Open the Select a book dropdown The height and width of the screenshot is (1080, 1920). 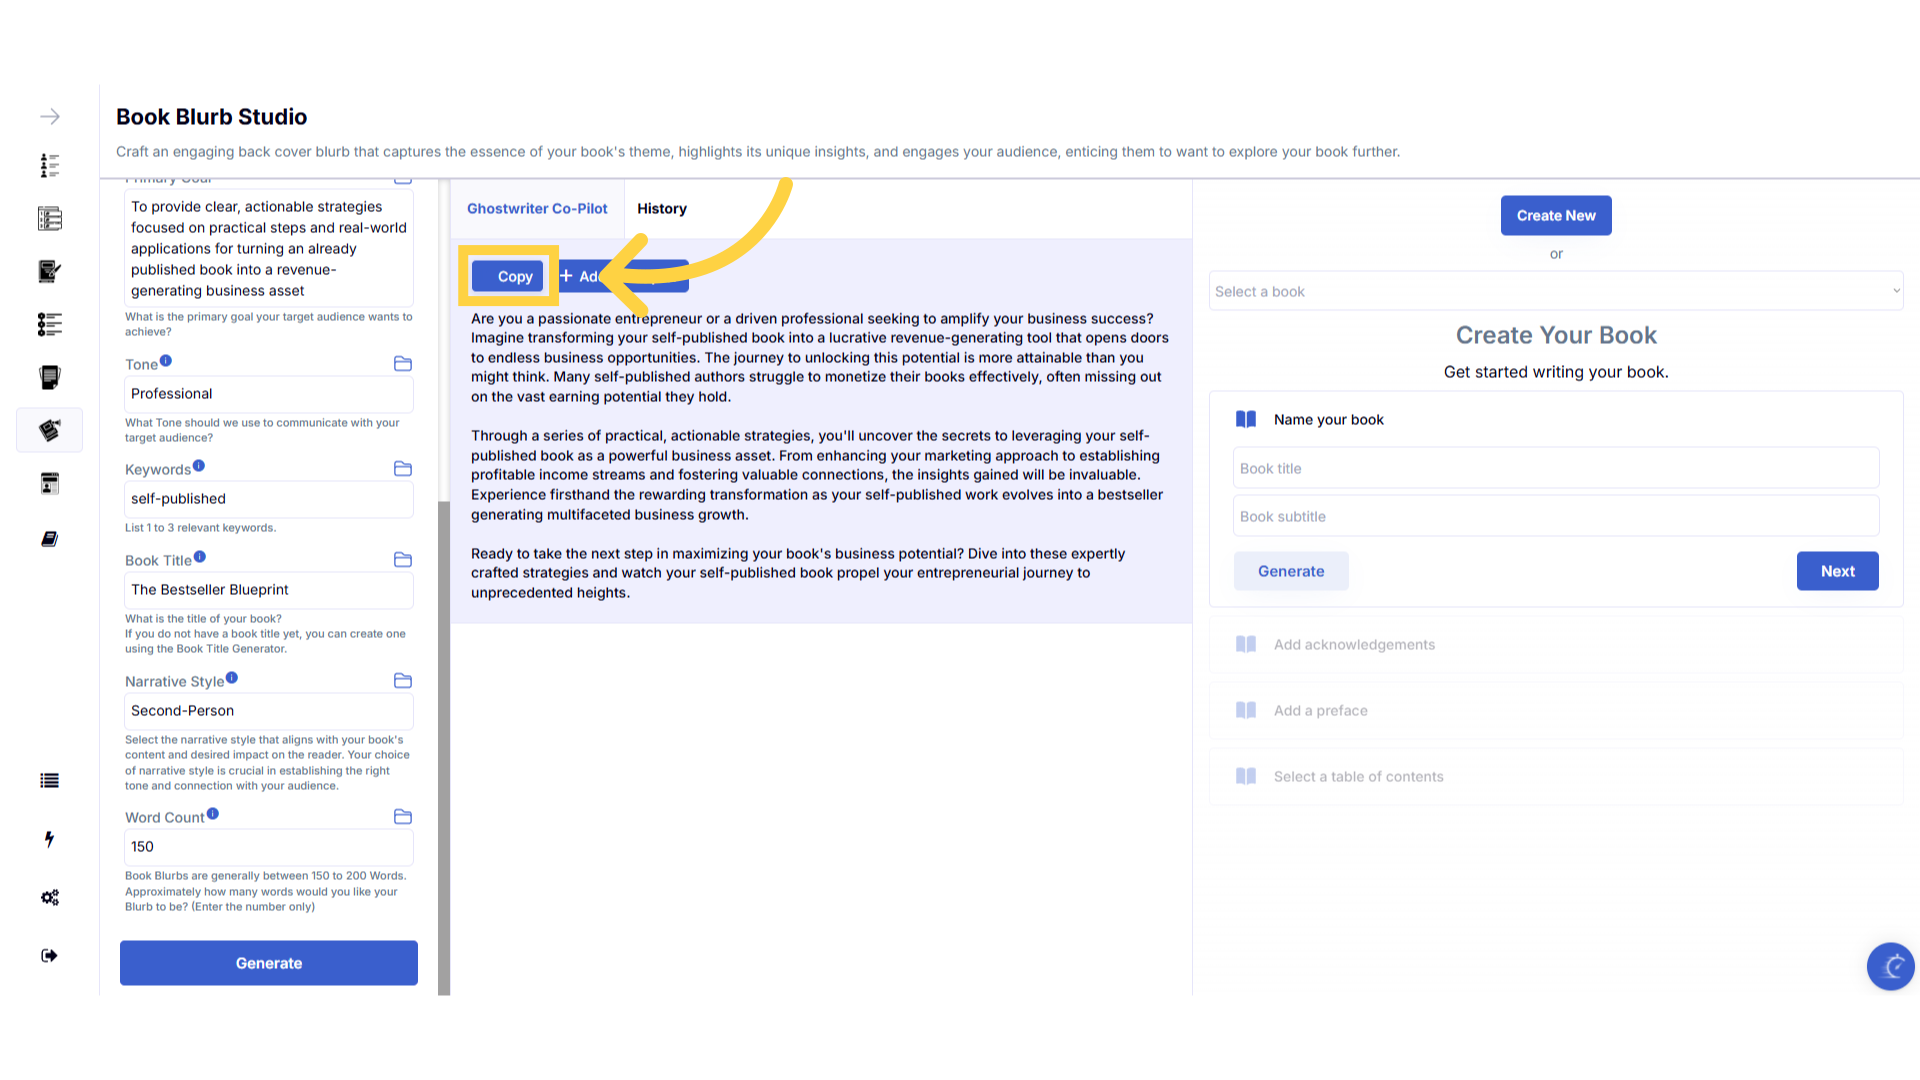tap(1555, 291)
